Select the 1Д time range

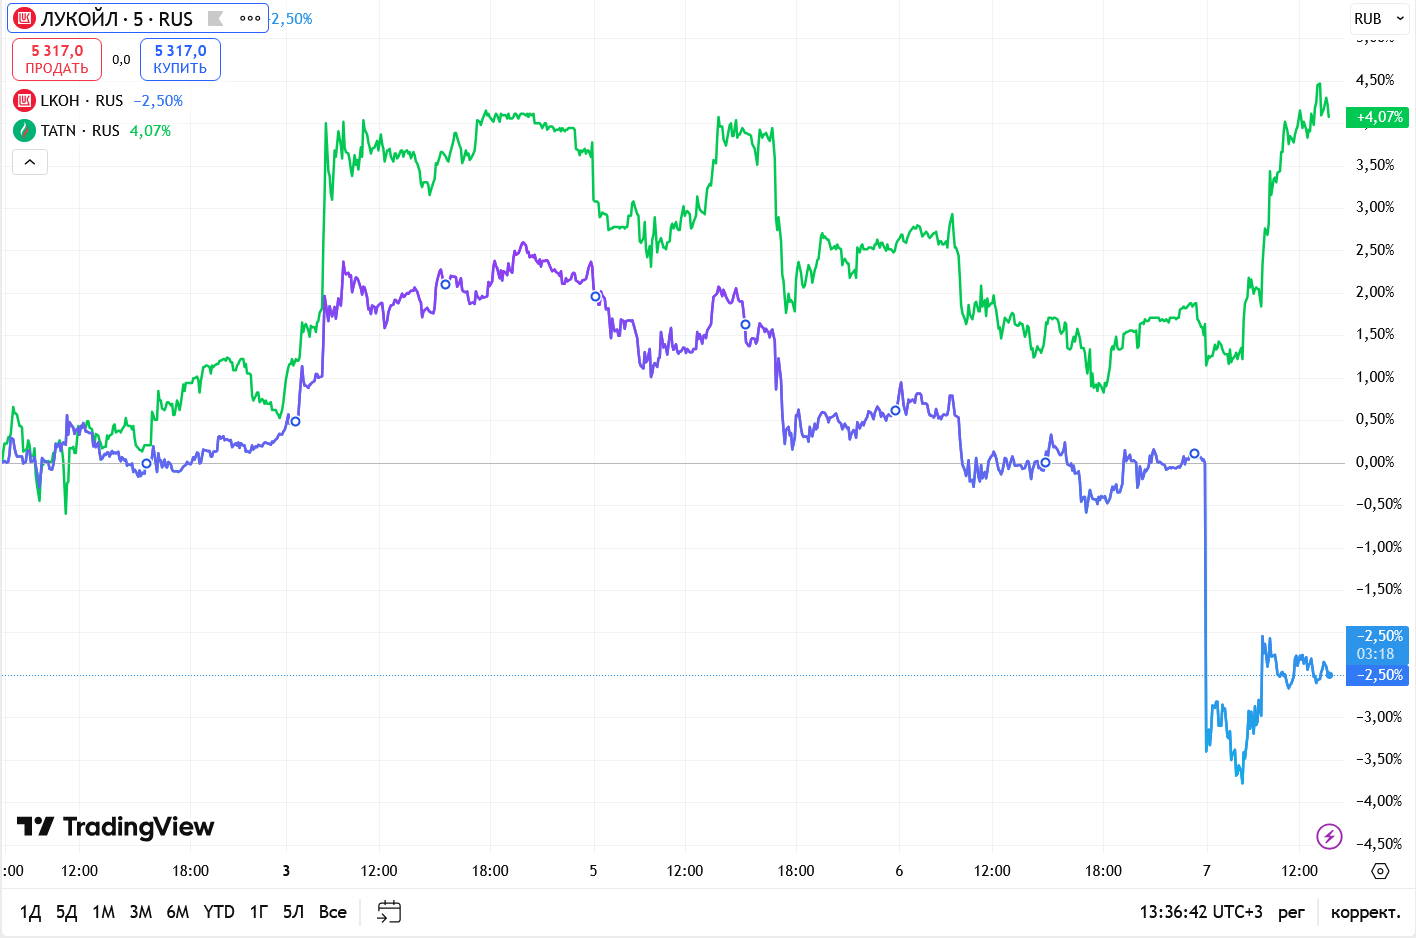(x=30, y=912)
